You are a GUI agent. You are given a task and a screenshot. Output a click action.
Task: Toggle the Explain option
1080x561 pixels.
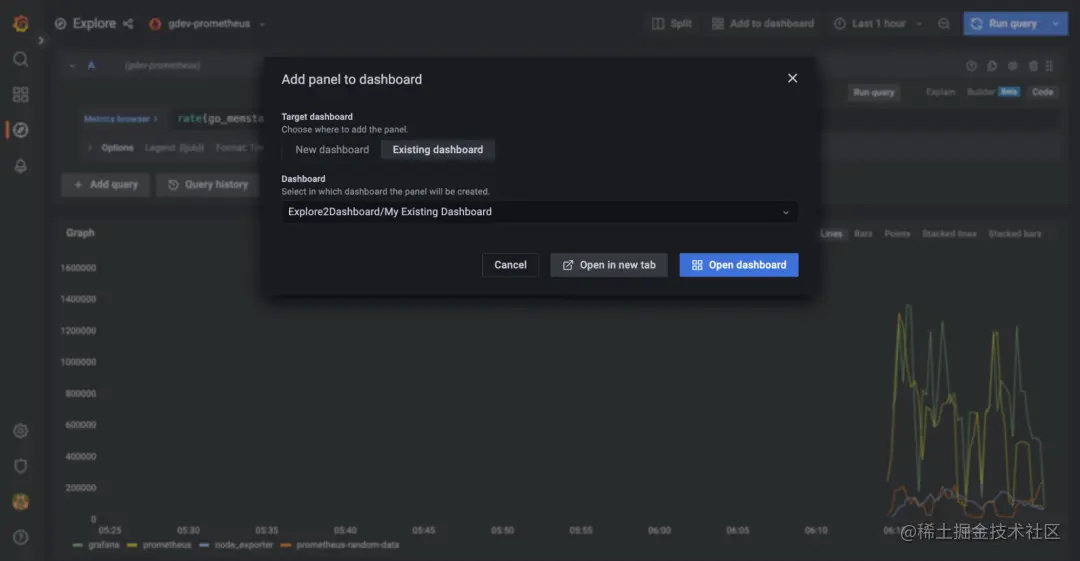click(940, 92)
